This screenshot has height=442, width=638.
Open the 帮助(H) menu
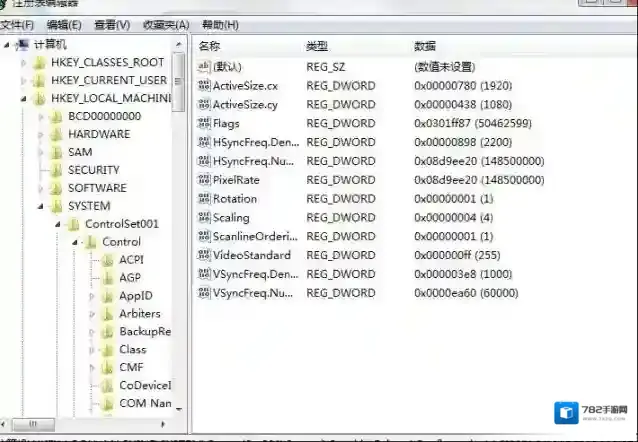pos(220,24)
